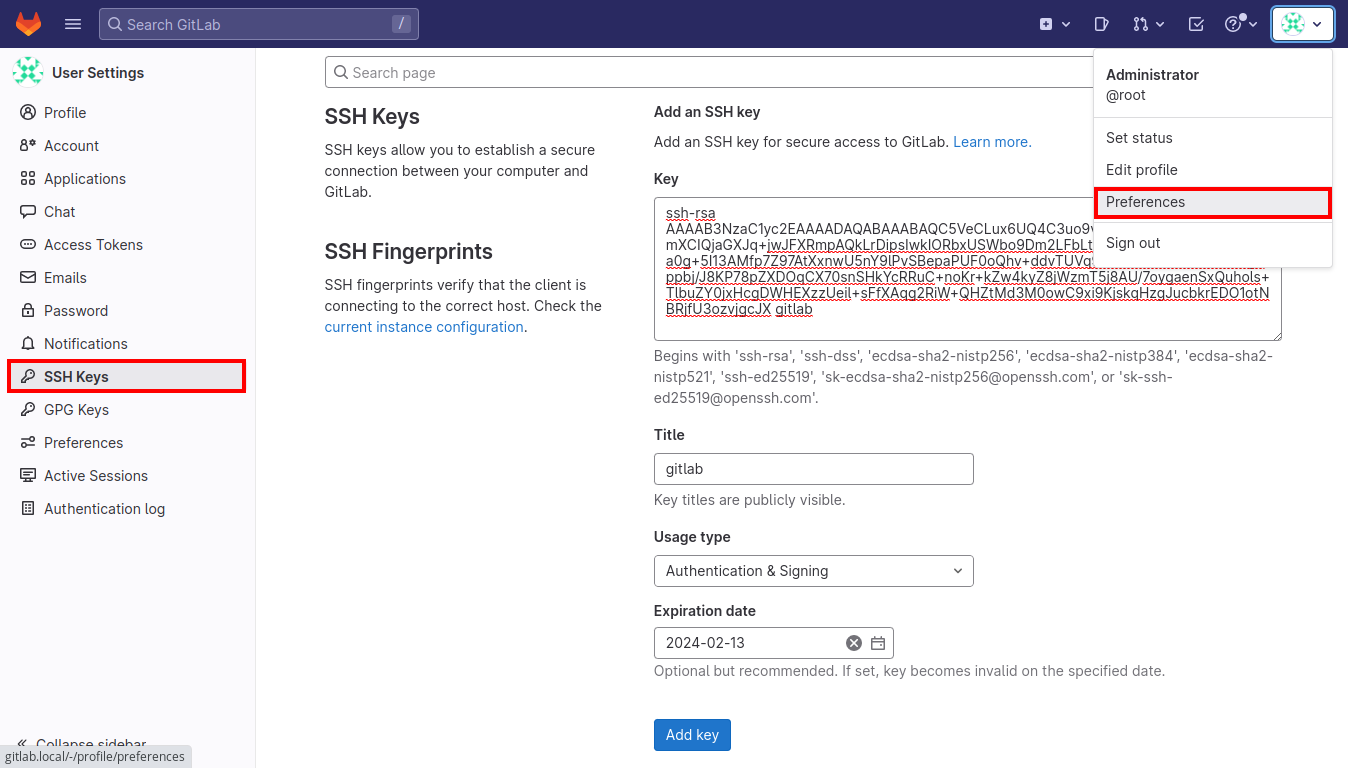The height and width of the screenshot is (768, 1348).
Task: Open the Learn more link
Action: (992, 142)
